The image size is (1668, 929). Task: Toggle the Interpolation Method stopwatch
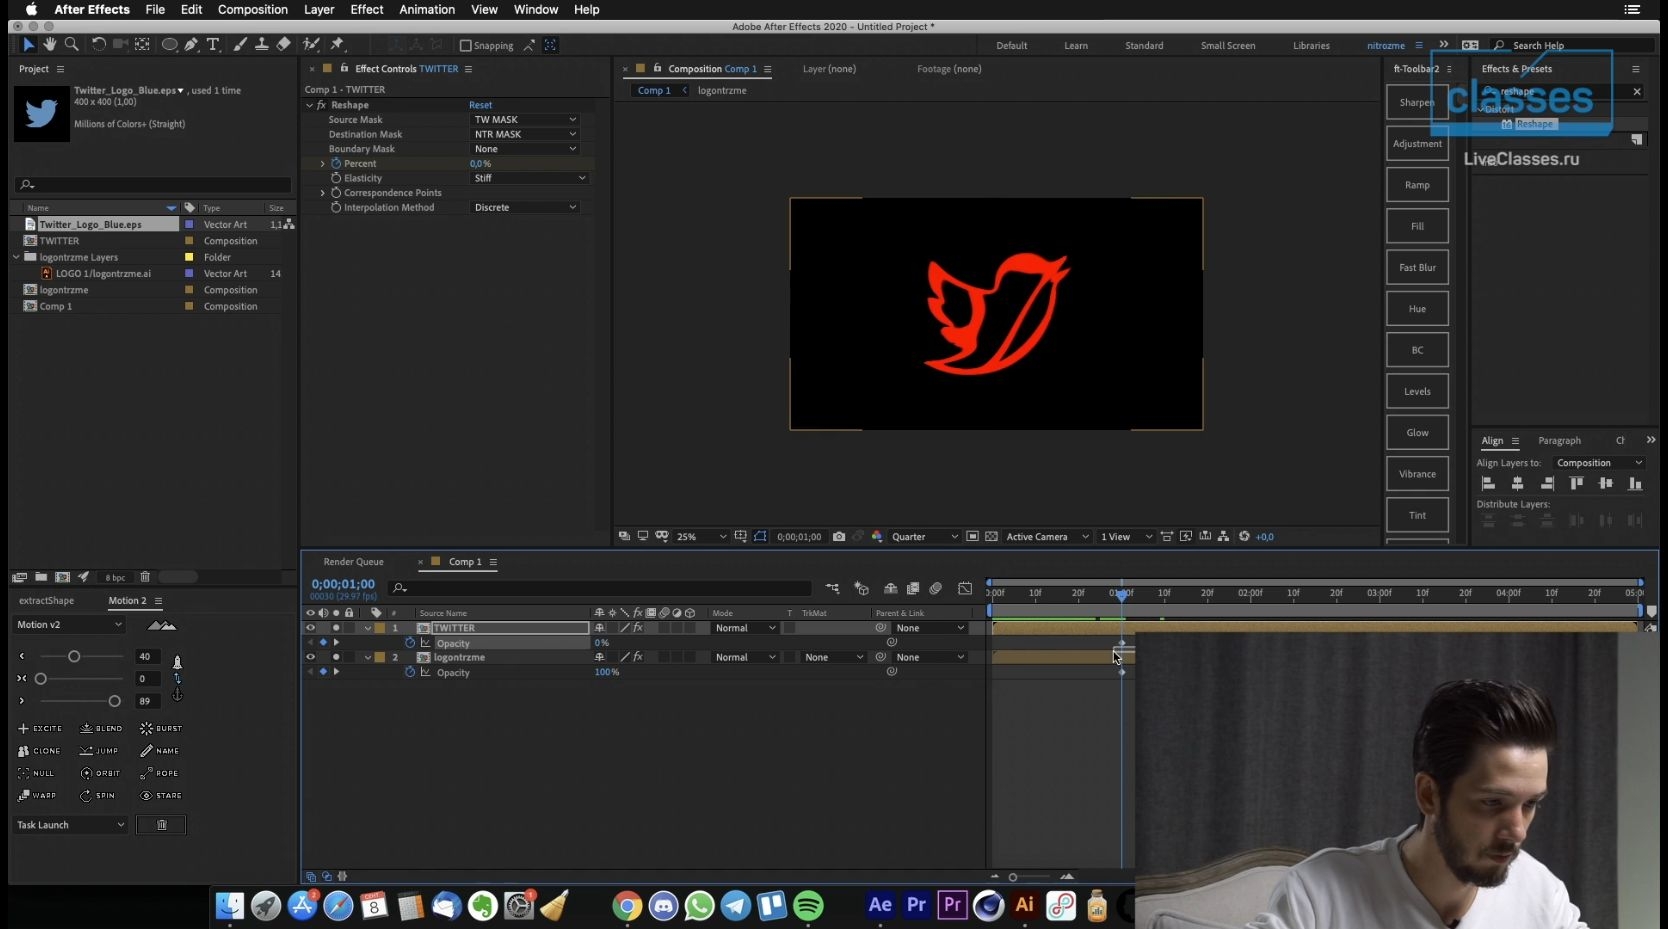click(x=336, y=207)
